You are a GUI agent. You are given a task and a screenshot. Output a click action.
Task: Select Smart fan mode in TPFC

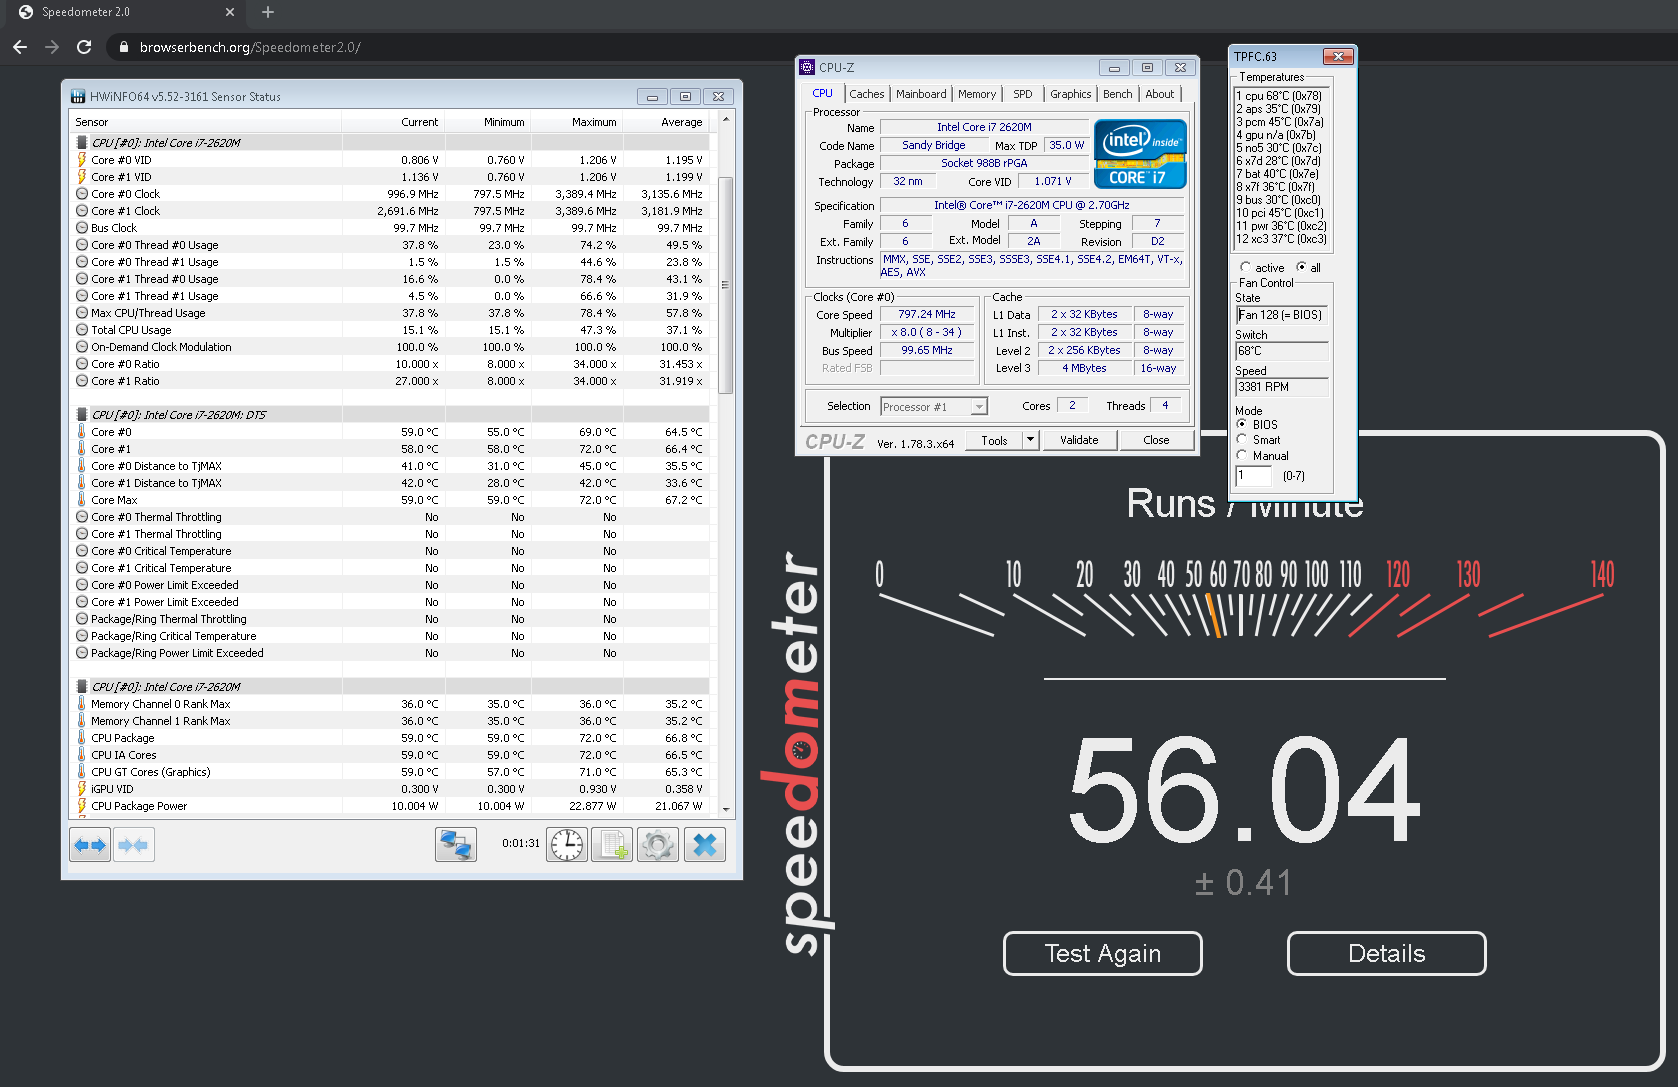(1242, 439)
